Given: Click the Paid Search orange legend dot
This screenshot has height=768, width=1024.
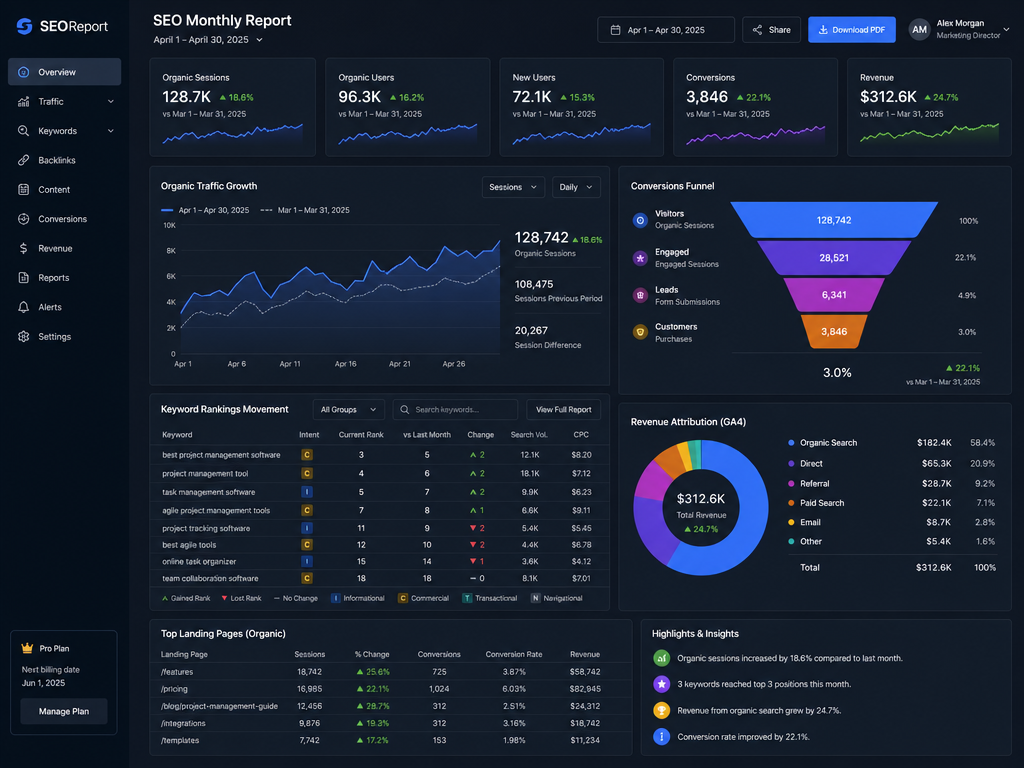Looking at the screenshot, I should click(791, 503).
